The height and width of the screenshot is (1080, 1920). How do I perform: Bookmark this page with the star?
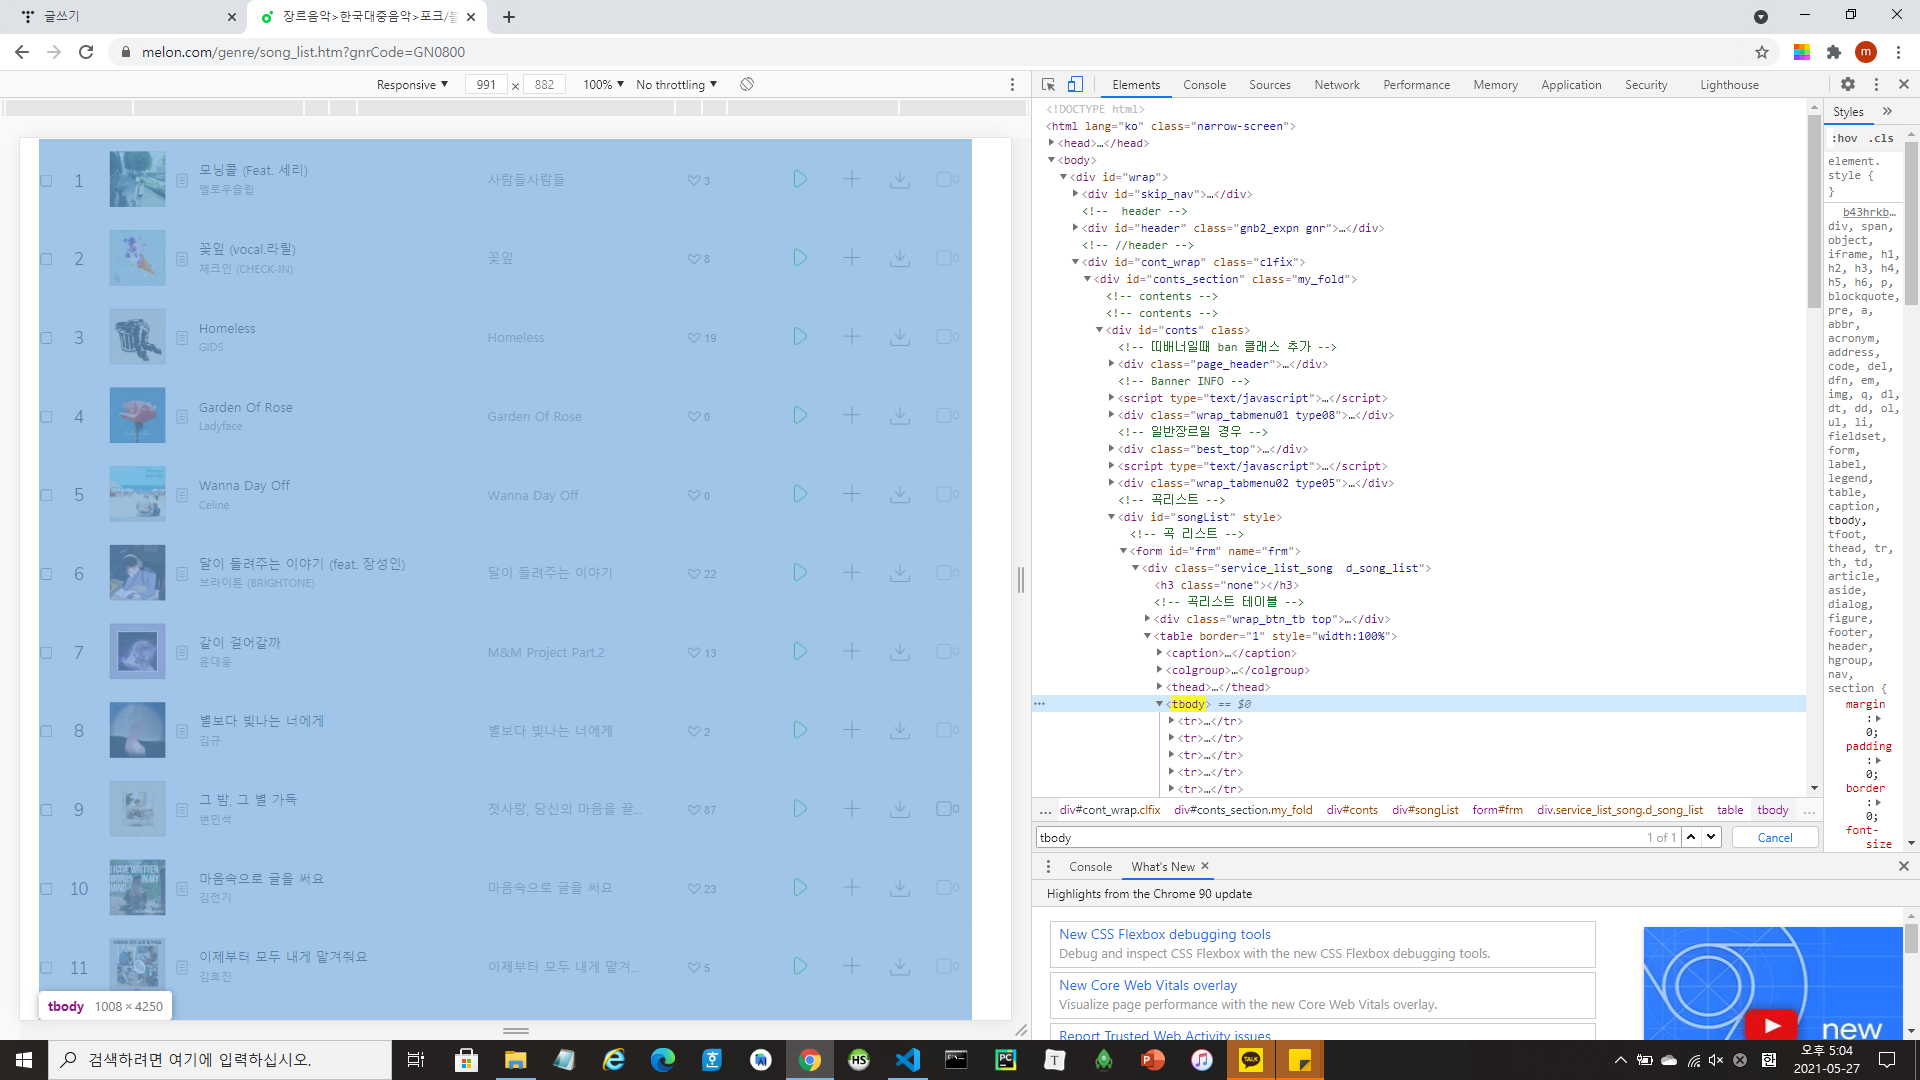[x=1762, y=52]
